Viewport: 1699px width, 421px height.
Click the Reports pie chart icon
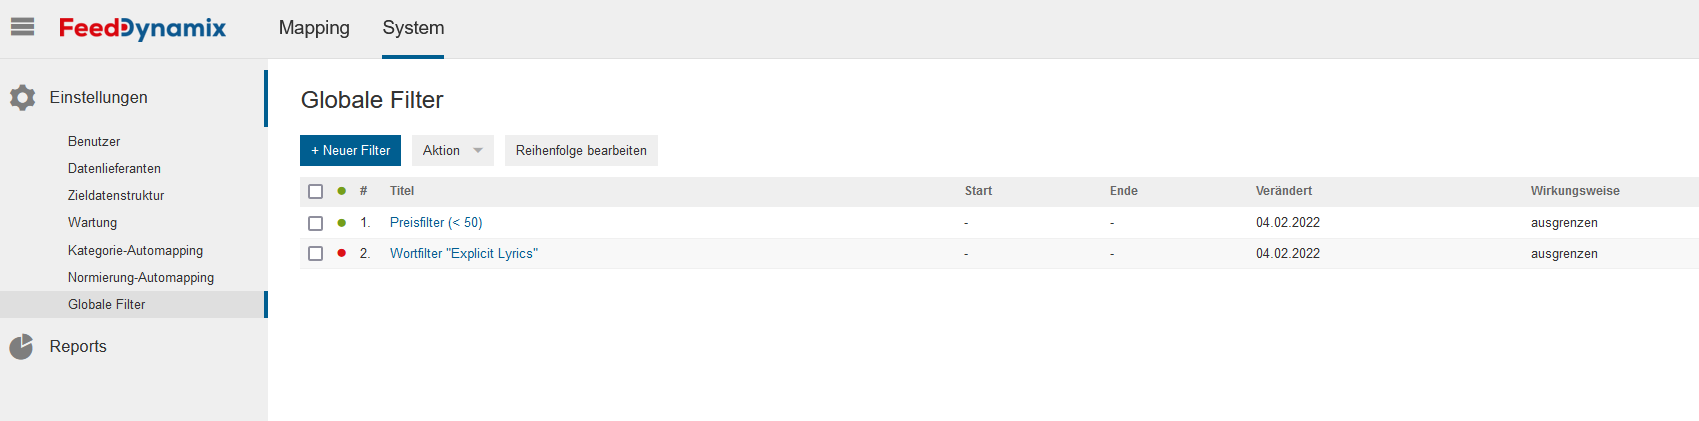tap(22, 346)
